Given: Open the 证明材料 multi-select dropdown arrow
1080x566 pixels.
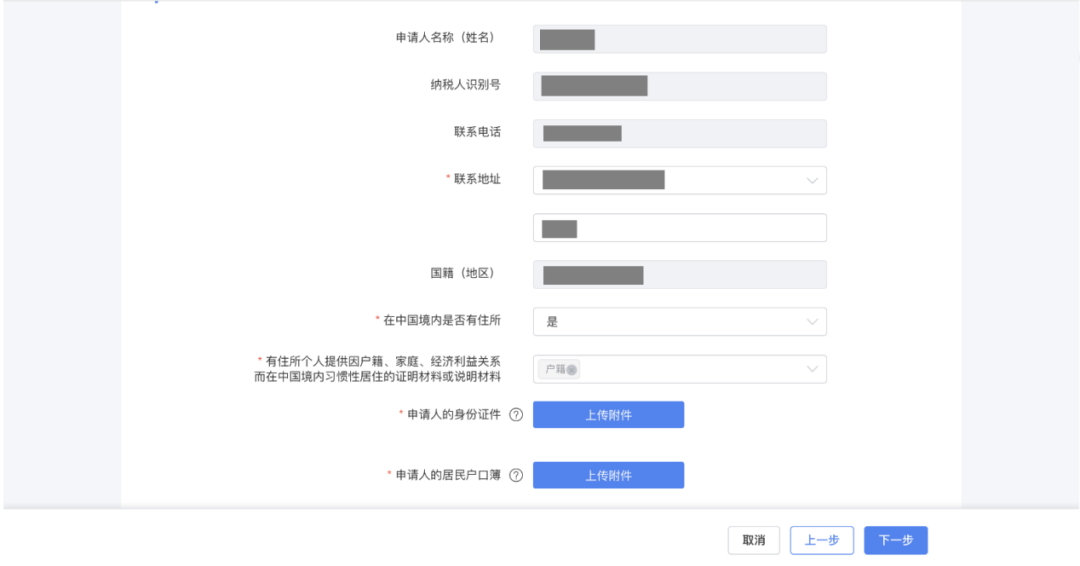Looking at the screenshot, I should point(812,370).
